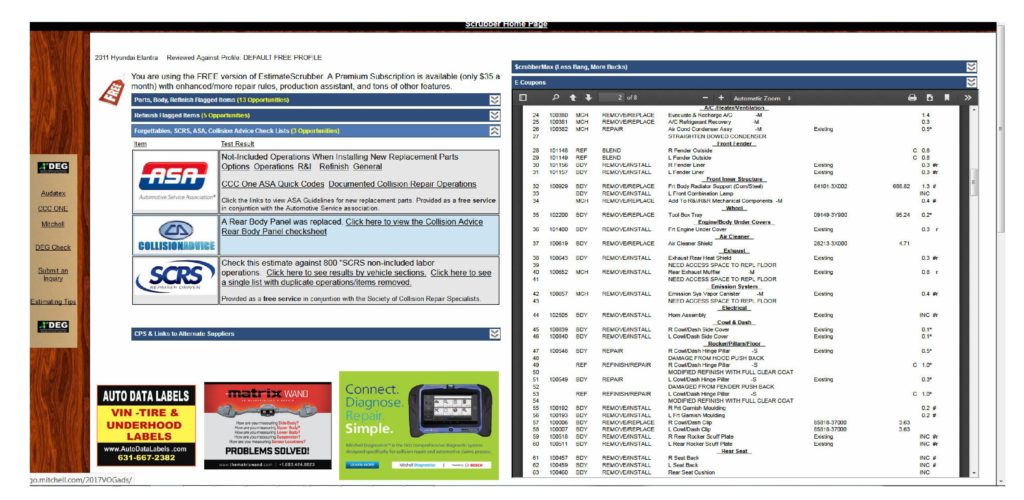Image resolution: width=1024 pixels, height=500 pixels.
Task: Open PDF tools double-arrow menu
Action: 967,97
